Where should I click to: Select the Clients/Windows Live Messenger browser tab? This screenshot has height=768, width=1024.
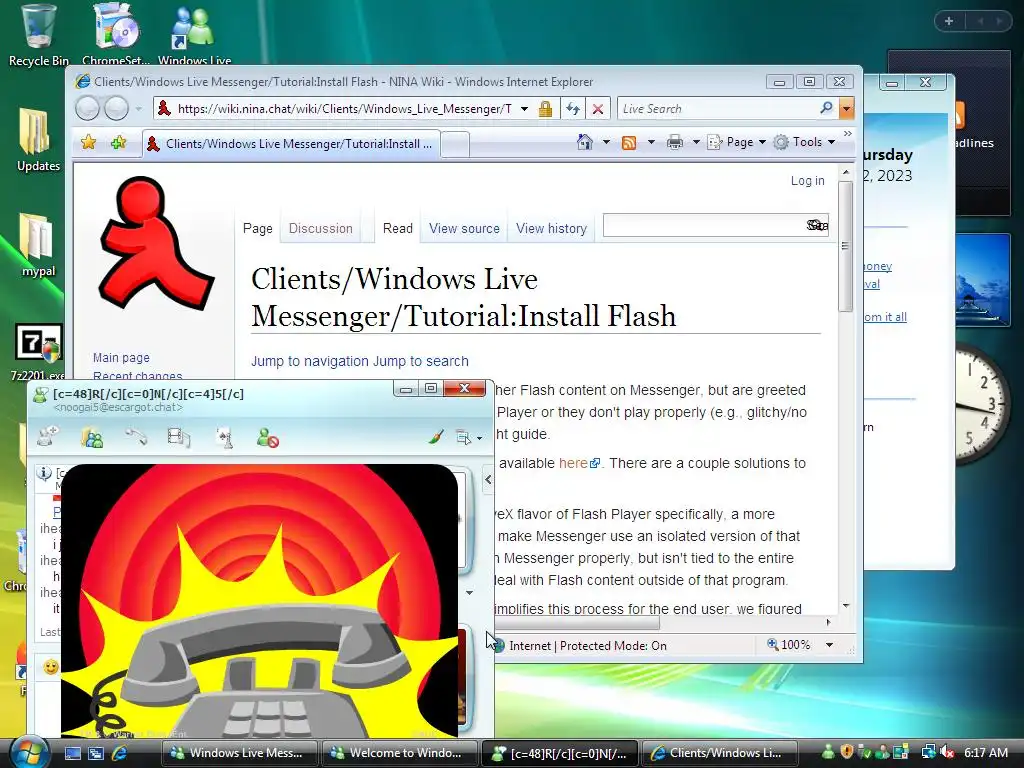(x=291, y=144)
